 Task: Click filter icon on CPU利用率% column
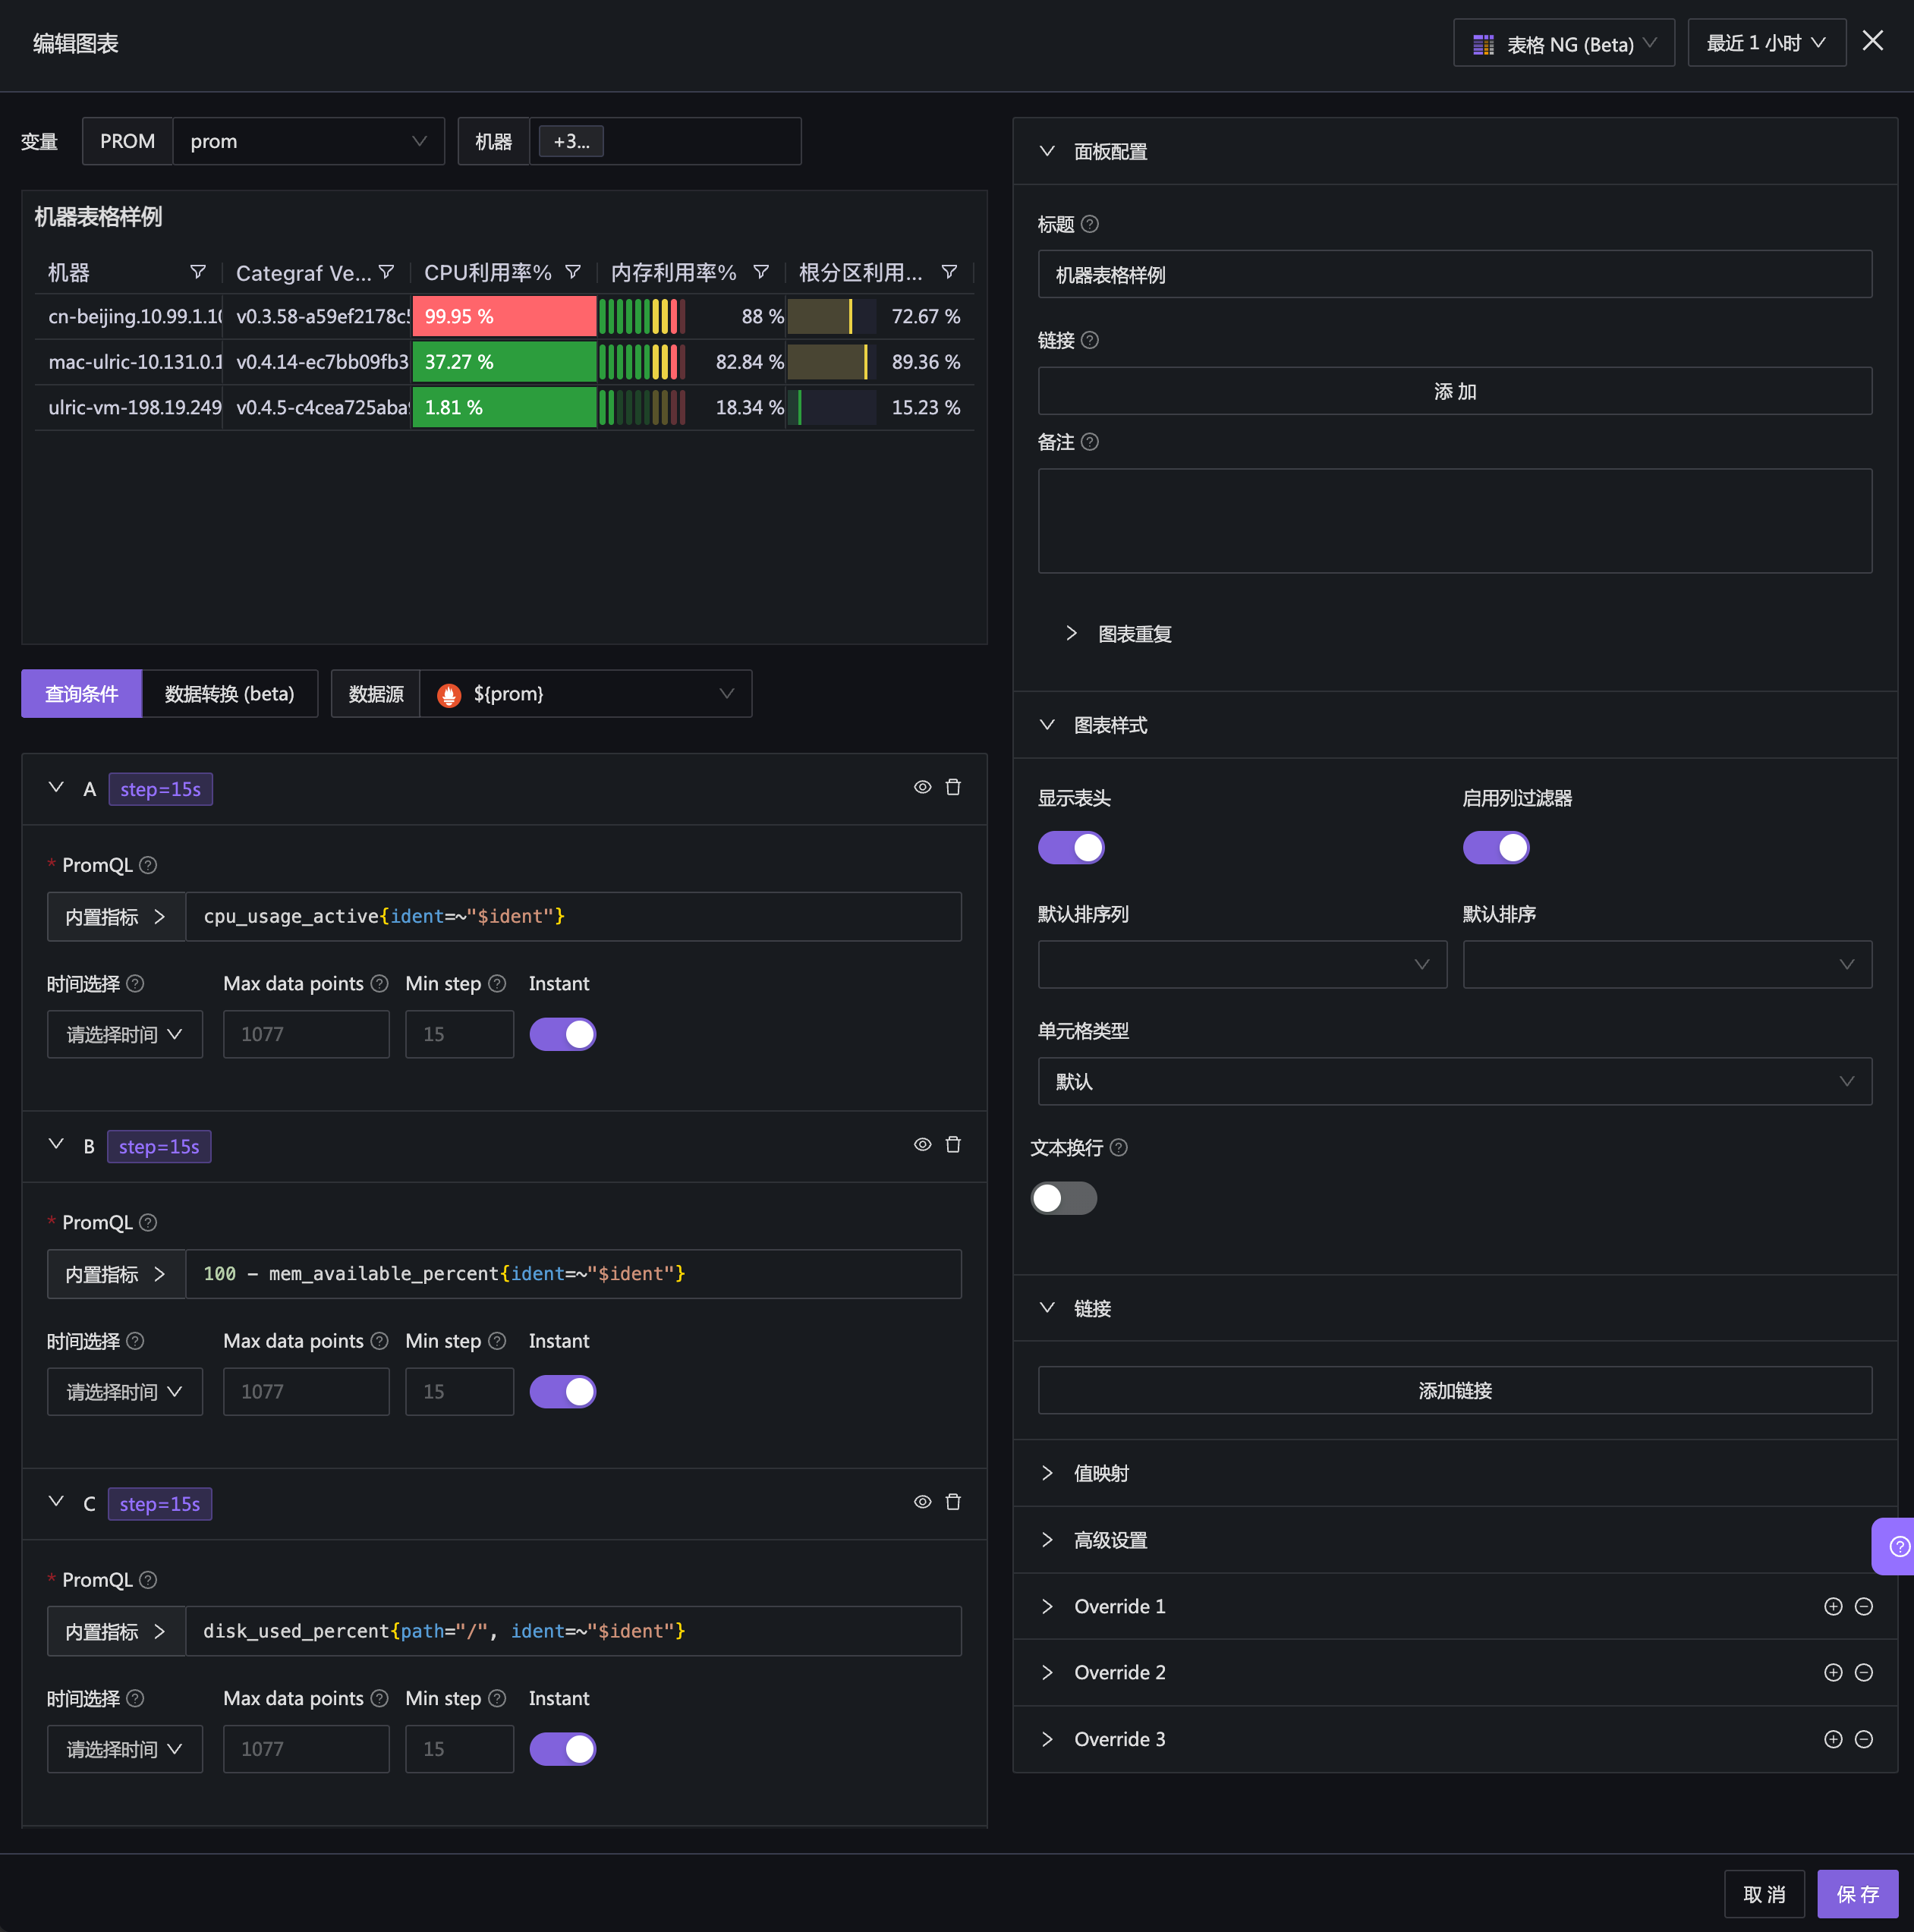click(573, 272)
